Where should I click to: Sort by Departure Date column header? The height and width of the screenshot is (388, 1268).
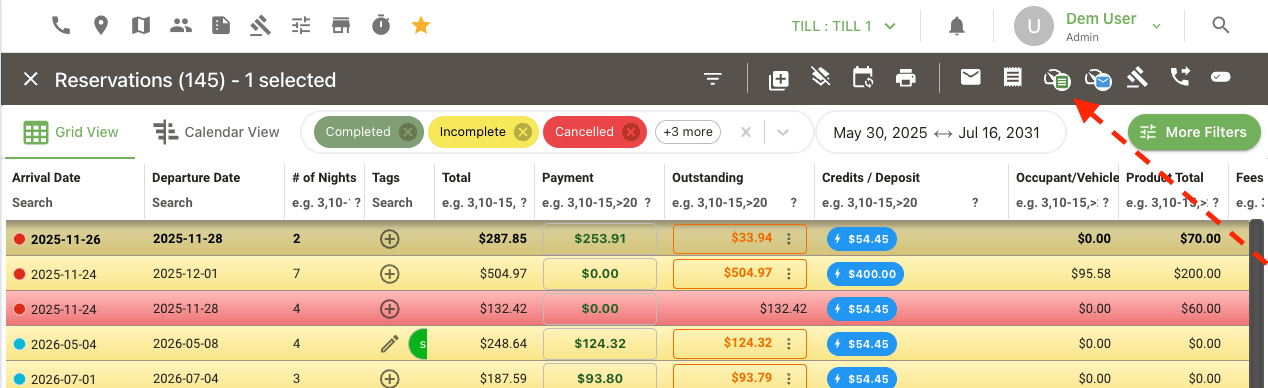pos(196,178)
